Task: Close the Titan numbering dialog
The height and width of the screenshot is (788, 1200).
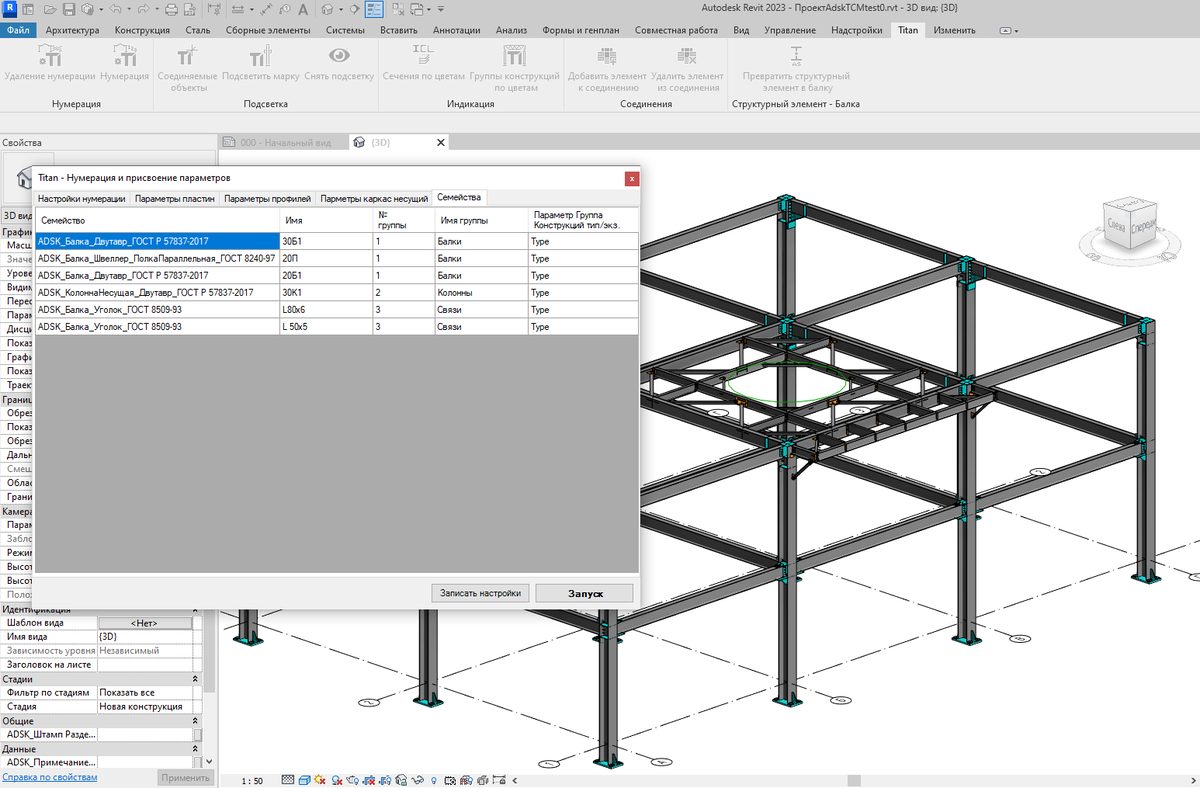Action: (631, 178)
